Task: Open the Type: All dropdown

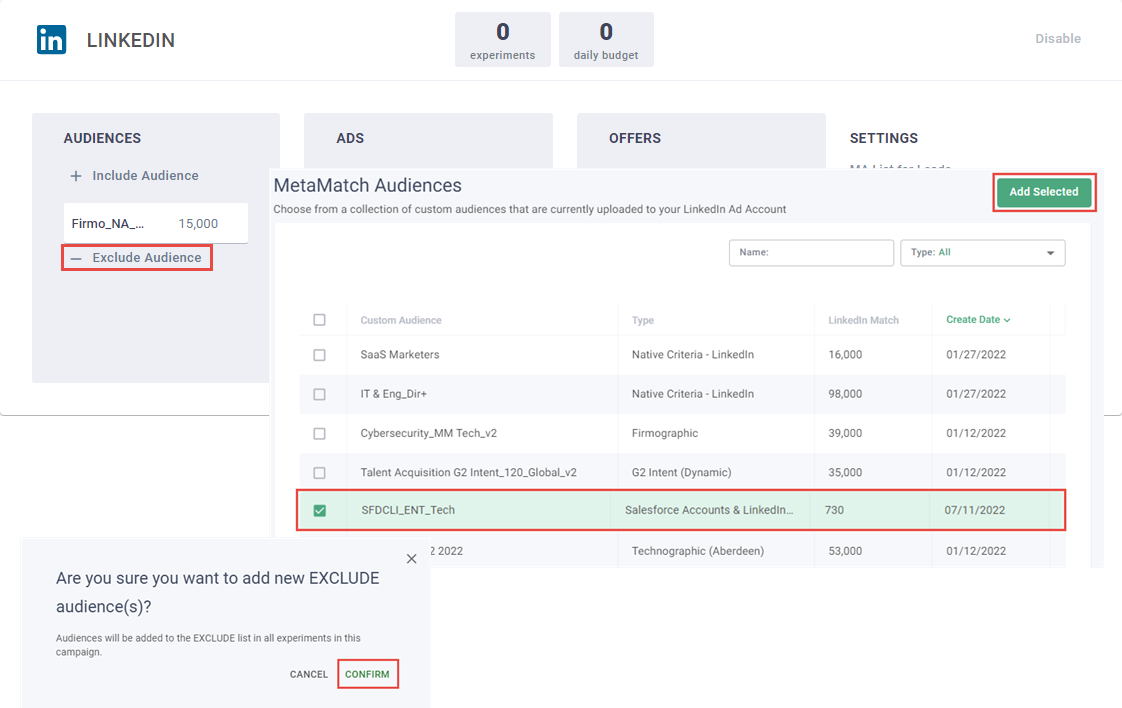Action: (983, 253)
